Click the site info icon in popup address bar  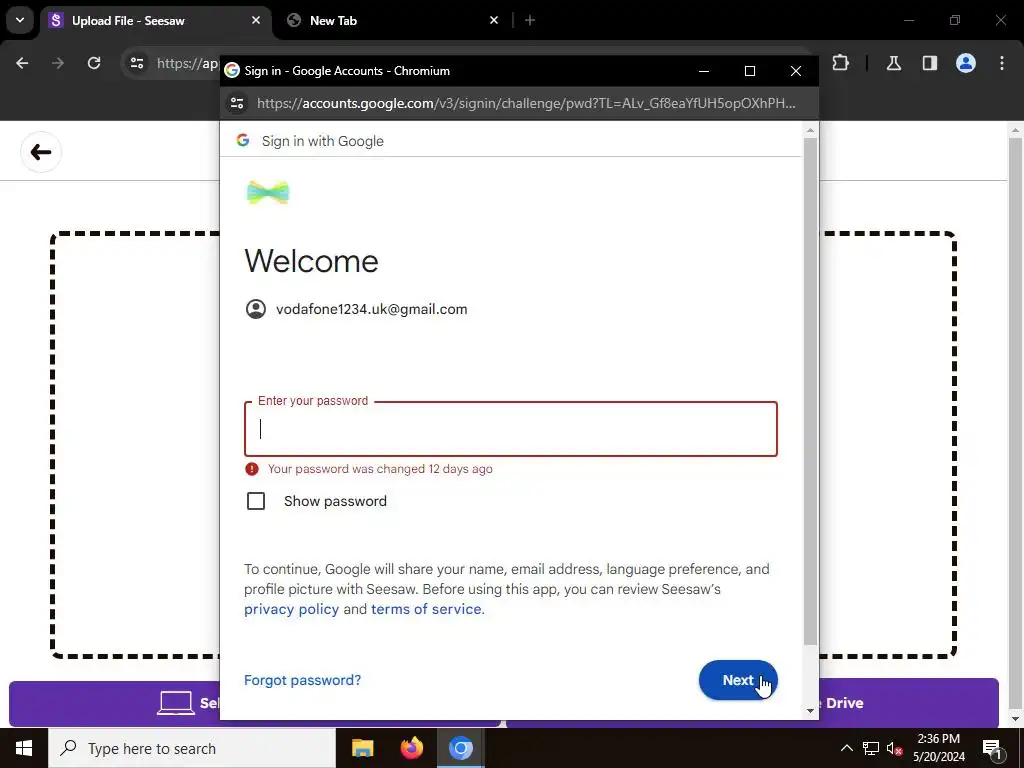237,103
